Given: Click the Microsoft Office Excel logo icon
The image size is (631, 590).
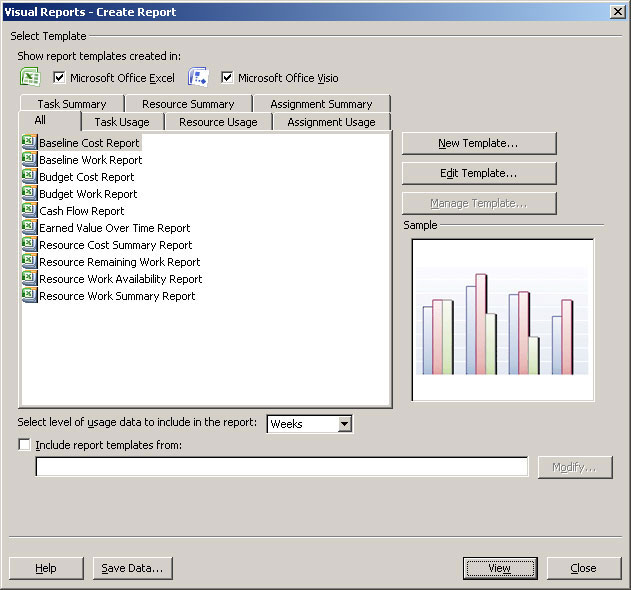Looking at the screenshot, I should click(30, 77).
